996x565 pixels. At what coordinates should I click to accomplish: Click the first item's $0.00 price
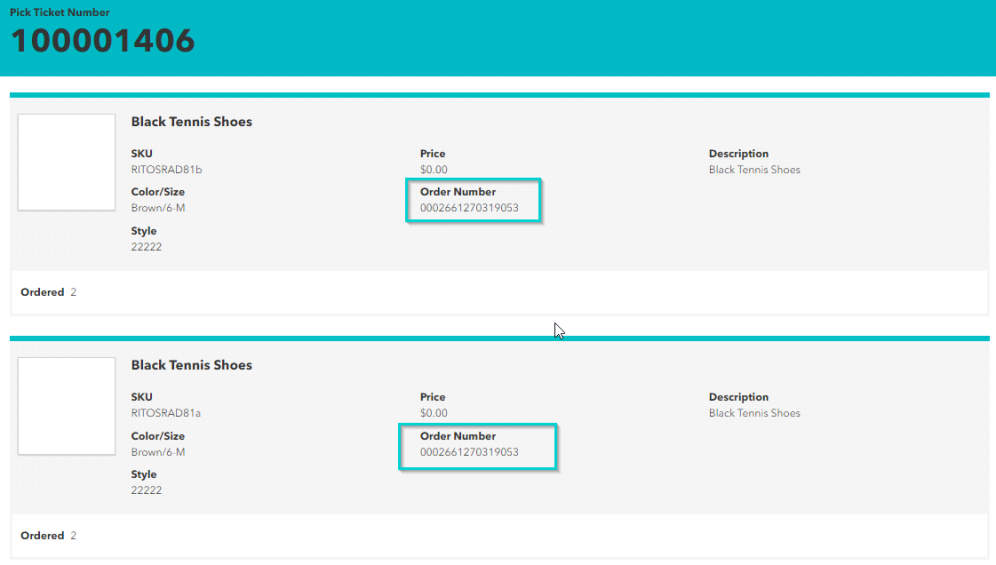coord(434,169)
